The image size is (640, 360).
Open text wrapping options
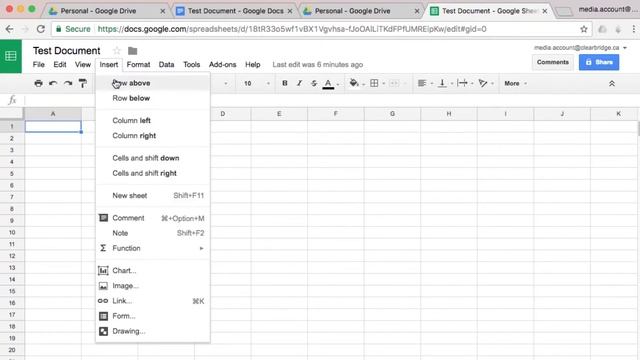tap(462, 83)
